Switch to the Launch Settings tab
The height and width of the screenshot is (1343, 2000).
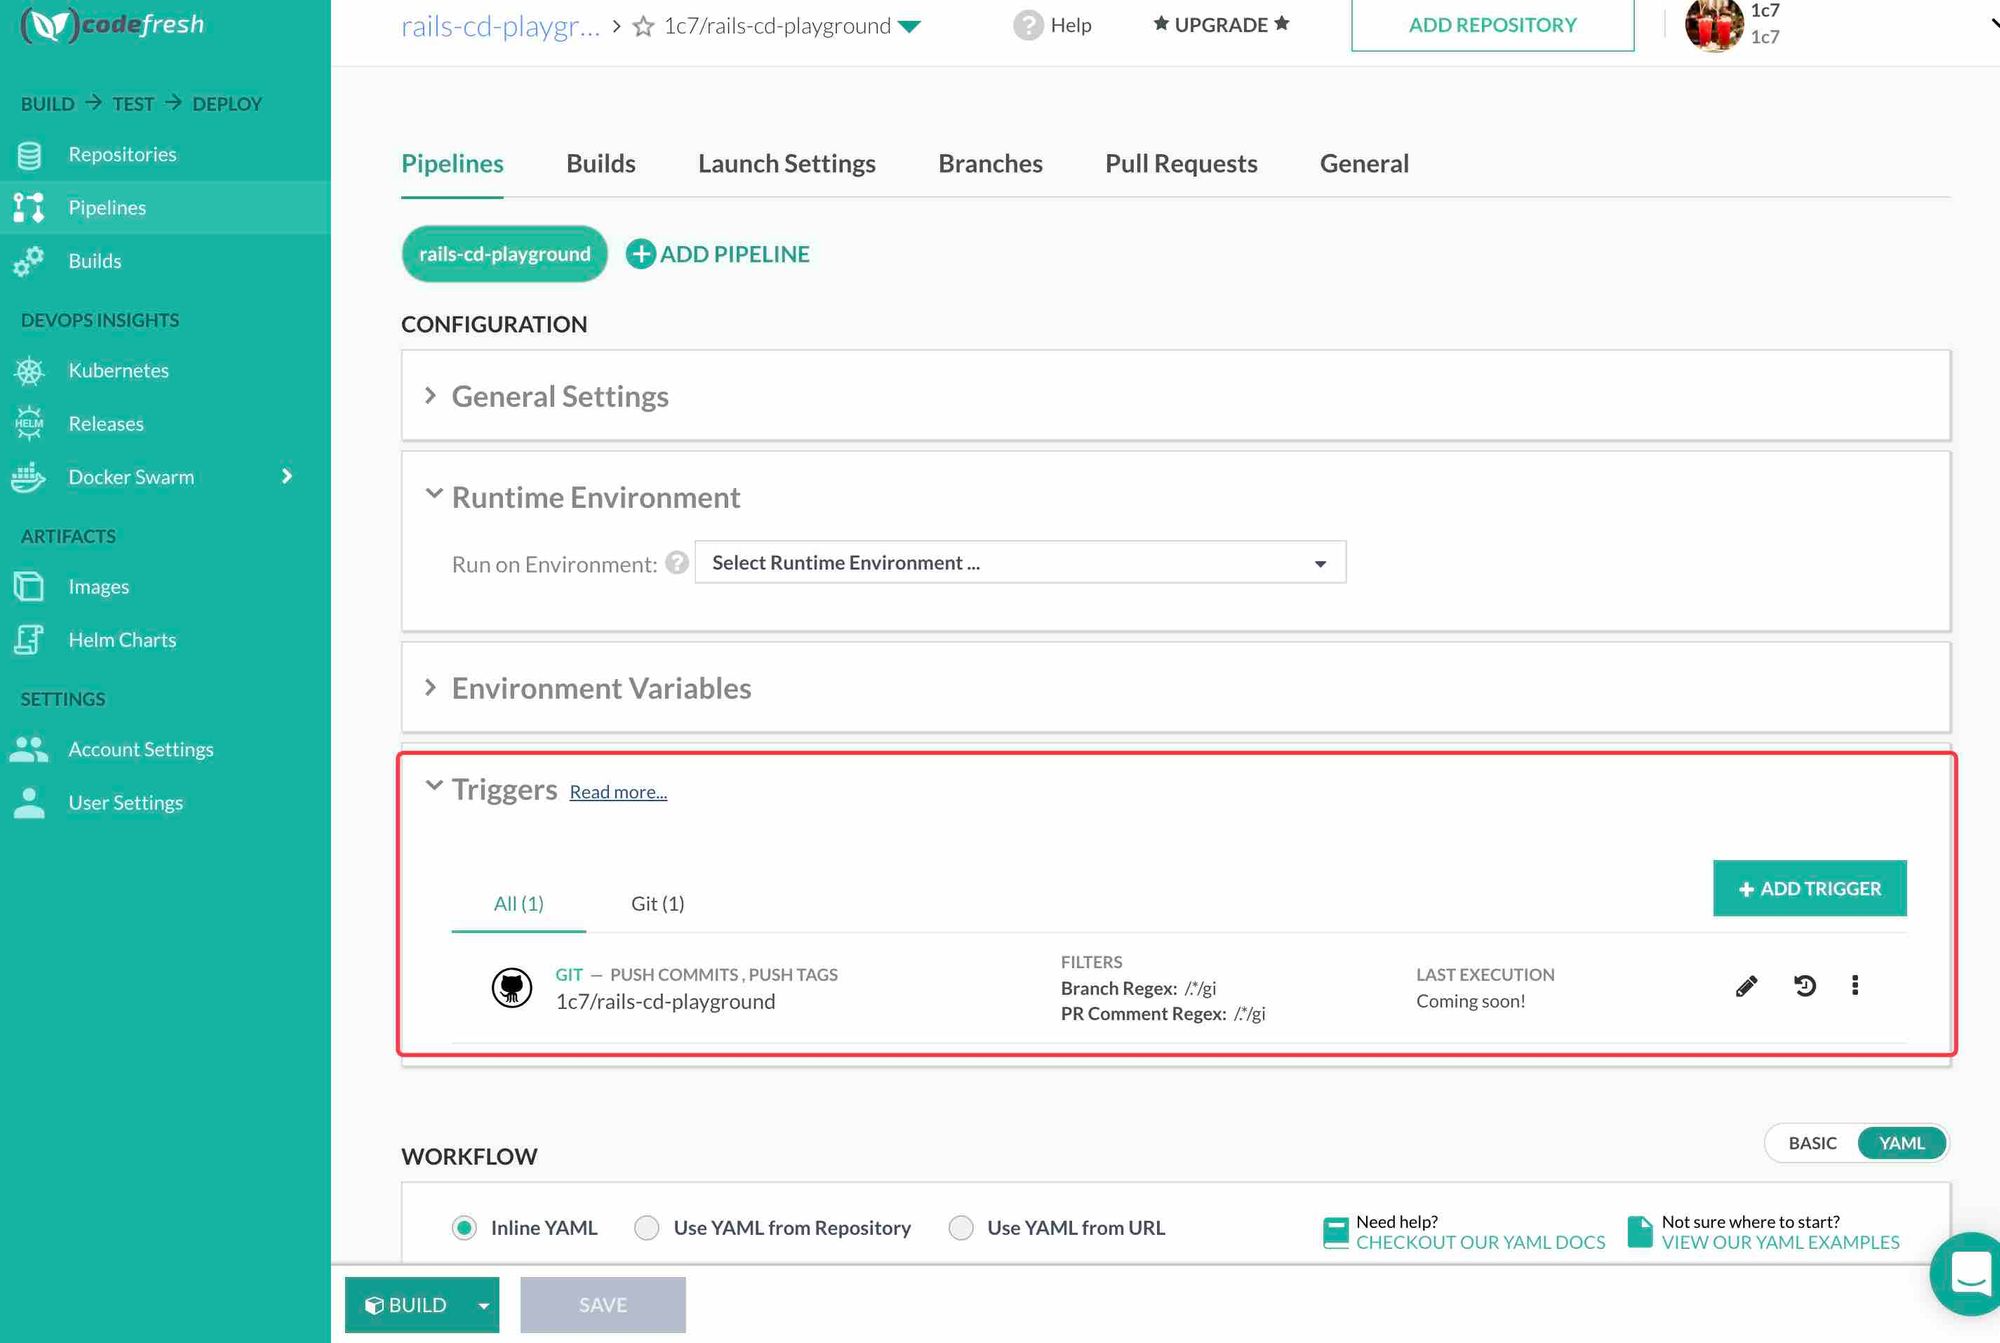point(786,164)
